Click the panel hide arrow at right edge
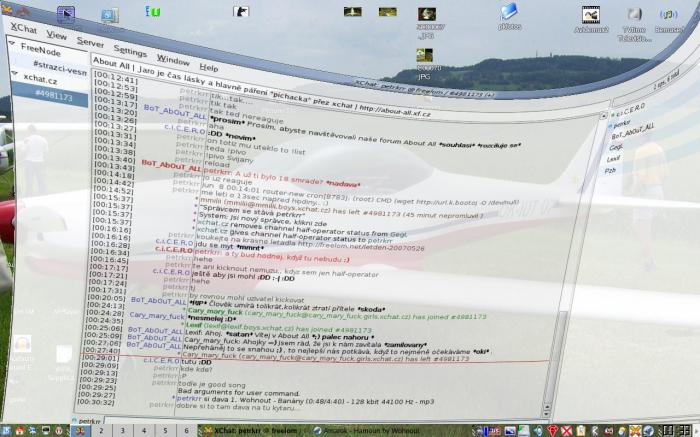The height and width of the screenshot is (437, 700). tap(696, 431)
